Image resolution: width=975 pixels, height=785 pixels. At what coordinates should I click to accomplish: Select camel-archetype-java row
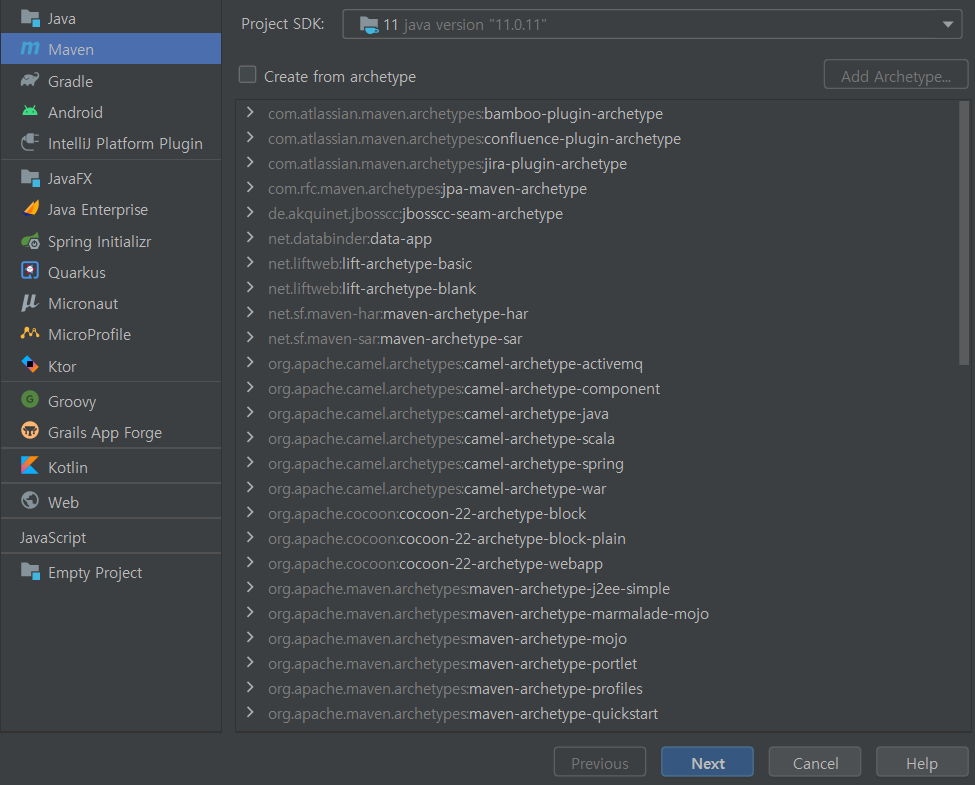click(598, 414)
